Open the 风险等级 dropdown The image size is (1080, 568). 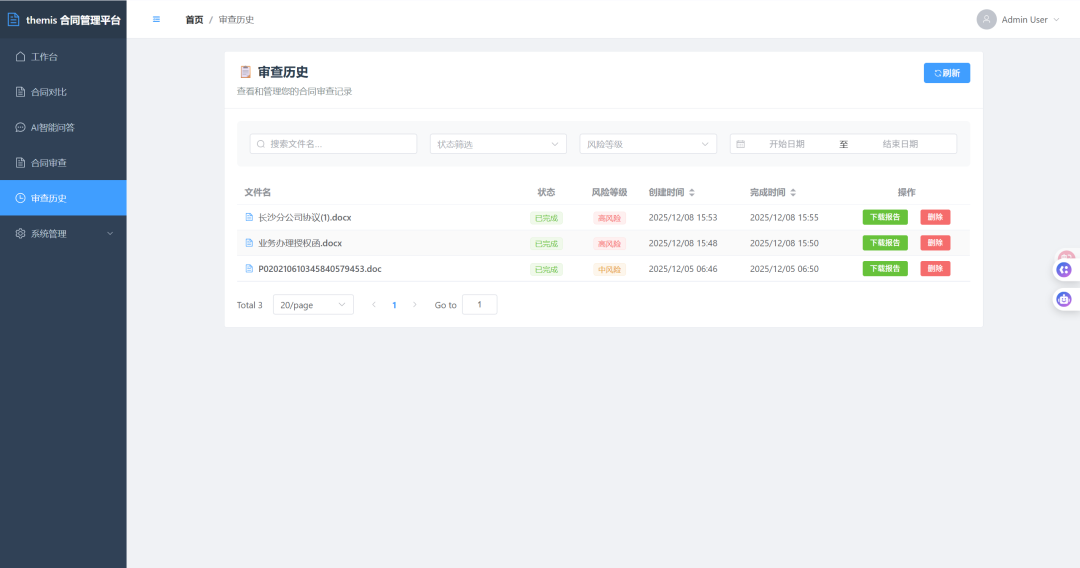click(648, 144)
